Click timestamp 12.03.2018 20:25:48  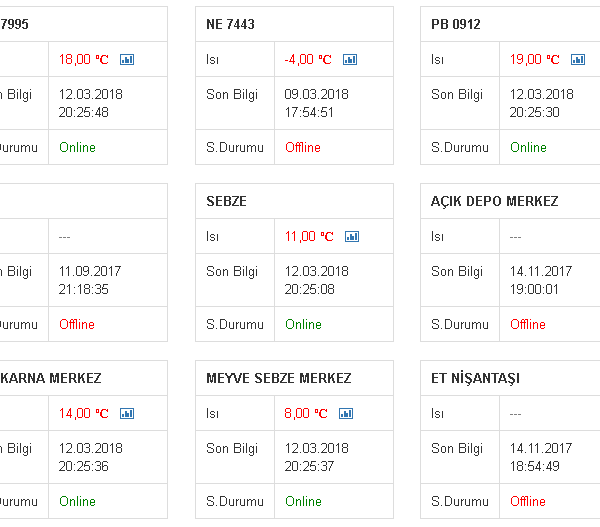coord(91,103)
